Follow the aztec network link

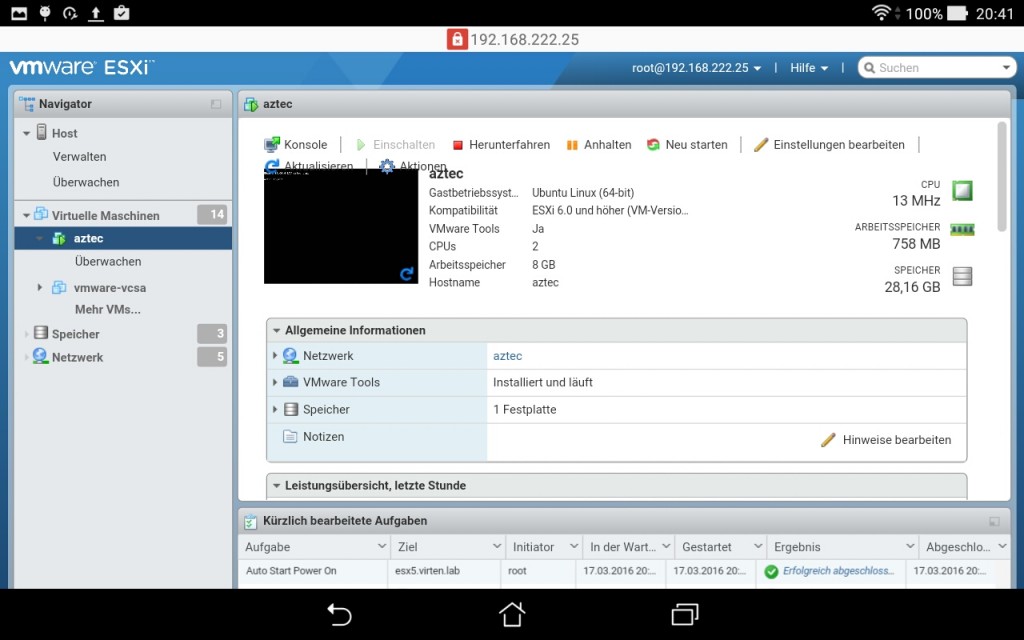pyautogui.click(x=507, y=355)
